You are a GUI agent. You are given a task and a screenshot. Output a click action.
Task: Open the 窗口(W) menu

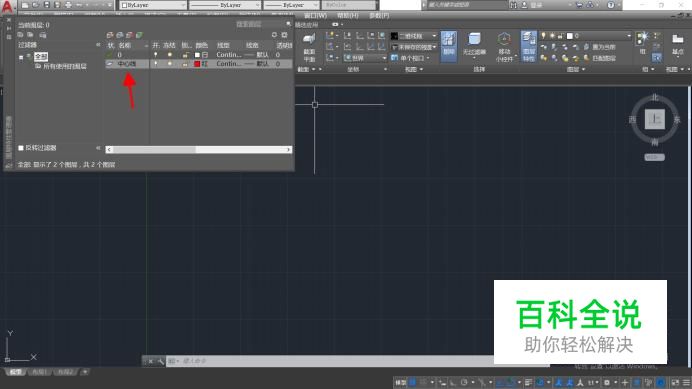(x=316, y=15)
